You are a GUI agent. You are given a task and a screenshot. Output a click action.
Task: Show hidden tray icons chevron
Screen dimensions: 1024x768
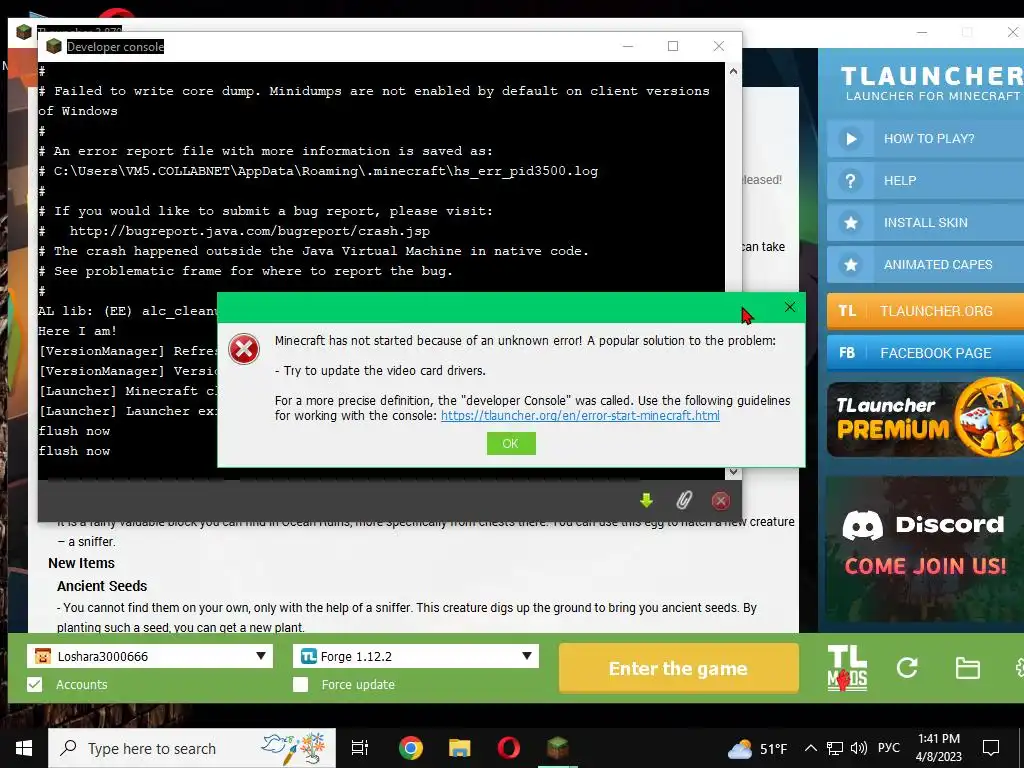click(x=810, y=748)
